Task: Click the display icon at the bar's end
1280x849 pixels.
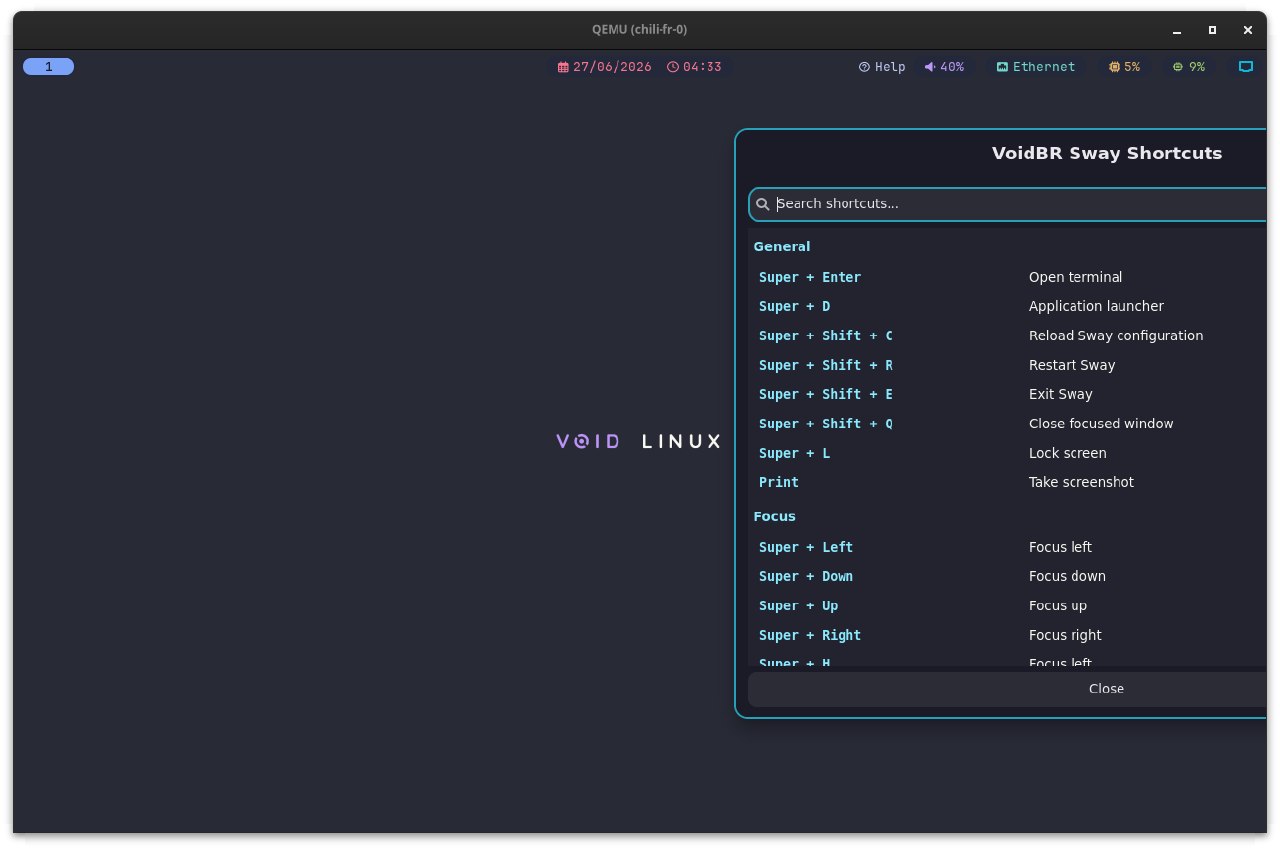Action: click(1246, 67)
